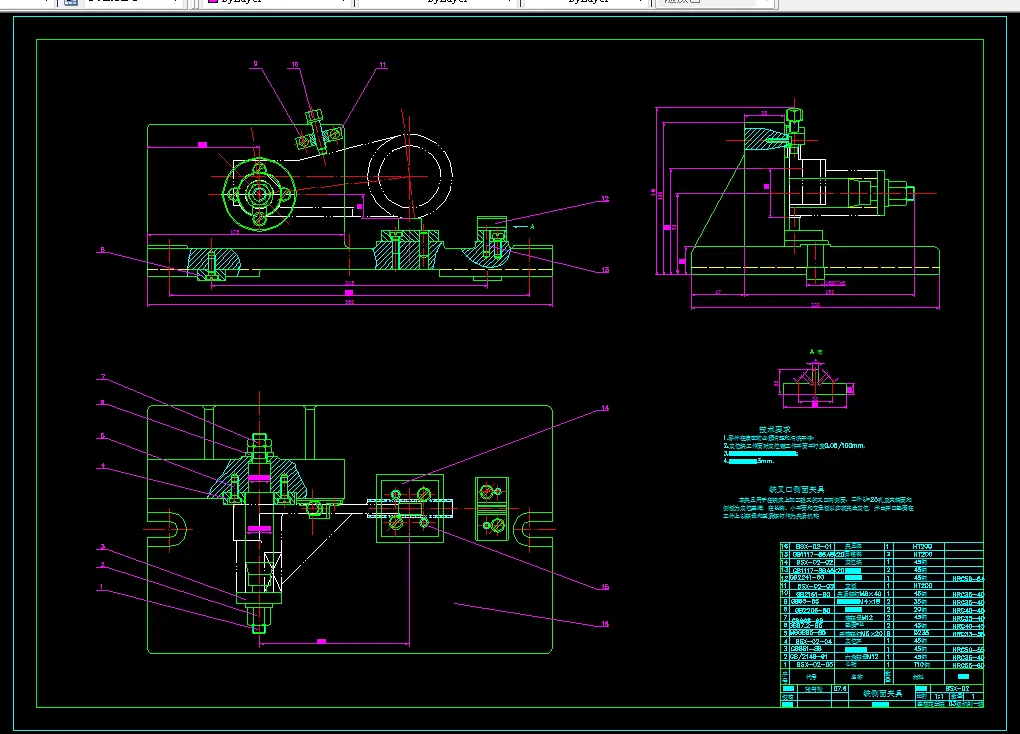Open the linetype ByLayer dropdown
The width and height of the screenshot is (1020, 734).
click(x=438, y=2)
